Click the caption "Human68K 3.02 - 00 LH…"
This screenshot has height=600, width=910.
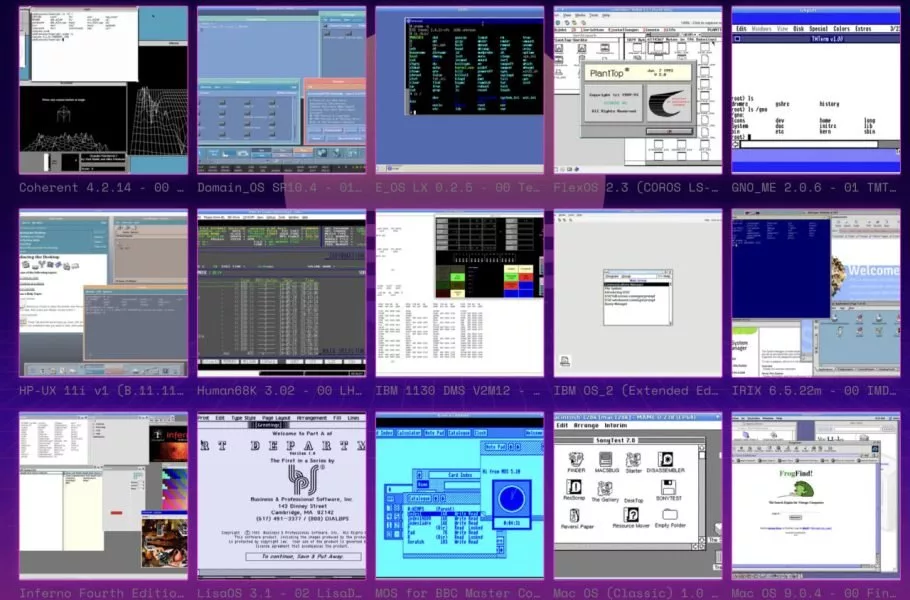[x=280, y=391]
